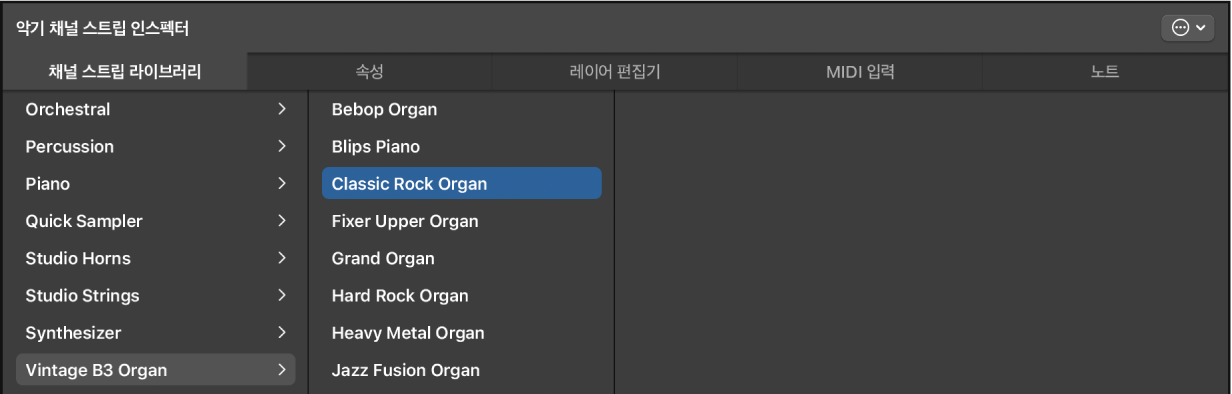Click the Studio Horns chevron arrow
The height and width of the screenshot is (394, 1232).
pos(282,258)
